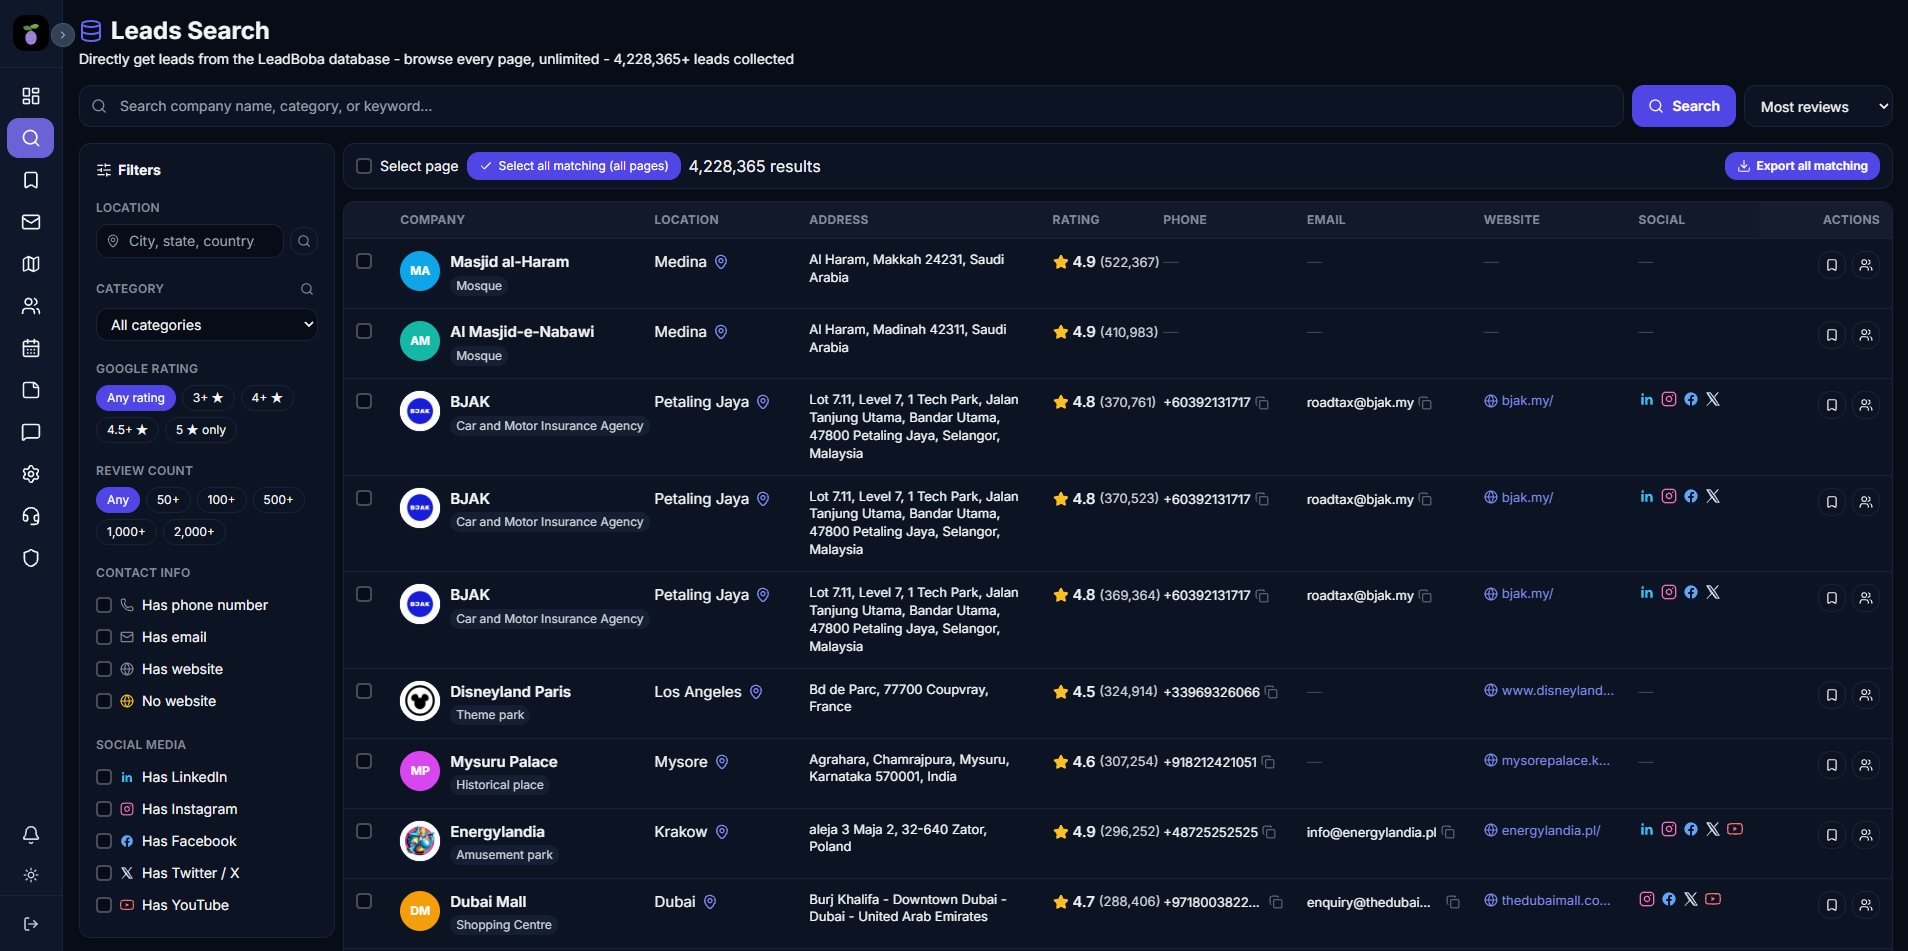
Task: Focus the City, state, country field
Action: (x=190, y=241)
